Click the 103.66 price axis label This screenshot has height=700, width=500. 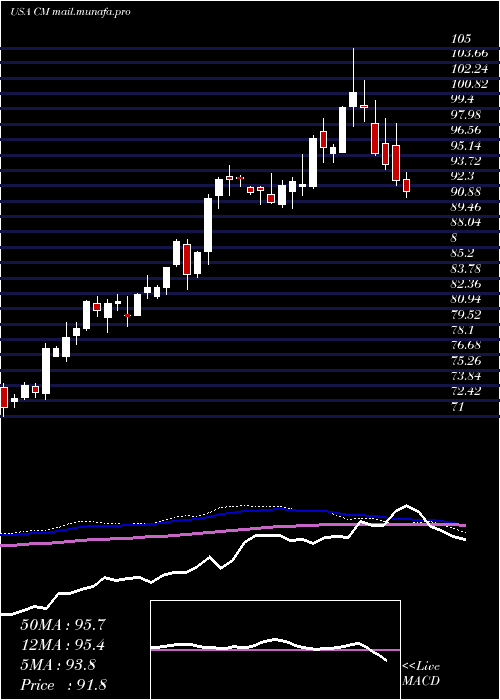[469, 54]
